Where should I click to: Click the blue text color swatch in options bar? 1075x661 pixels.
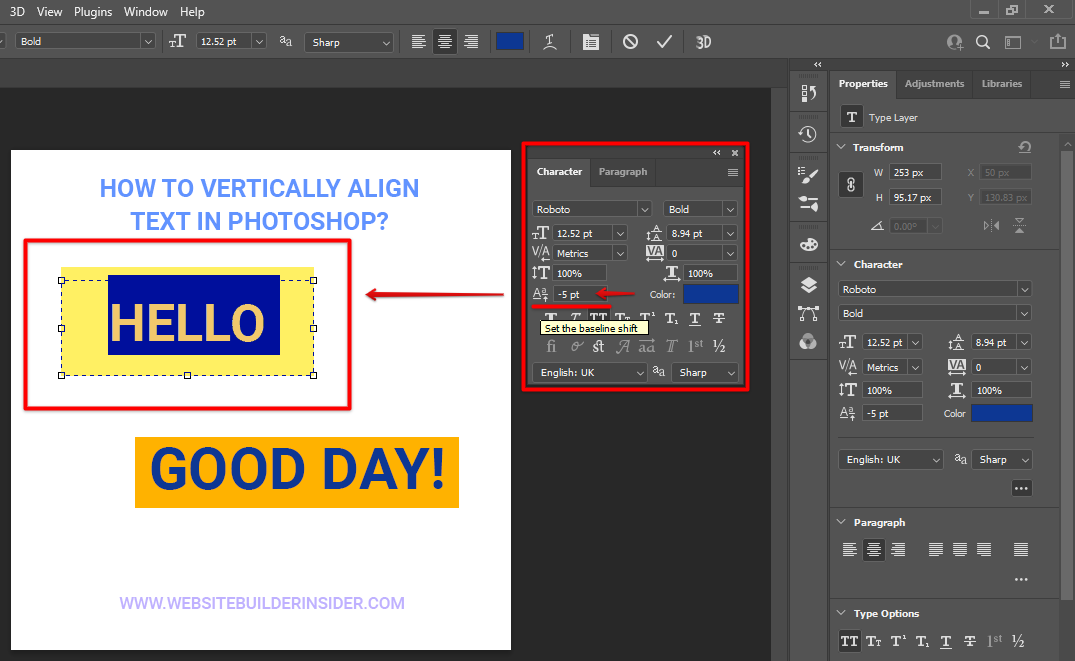tap(510, 42)
